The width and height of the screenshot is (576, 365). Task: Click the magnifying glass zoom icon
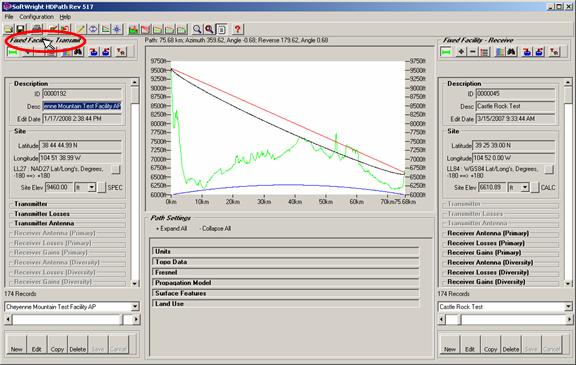(197, 29)
